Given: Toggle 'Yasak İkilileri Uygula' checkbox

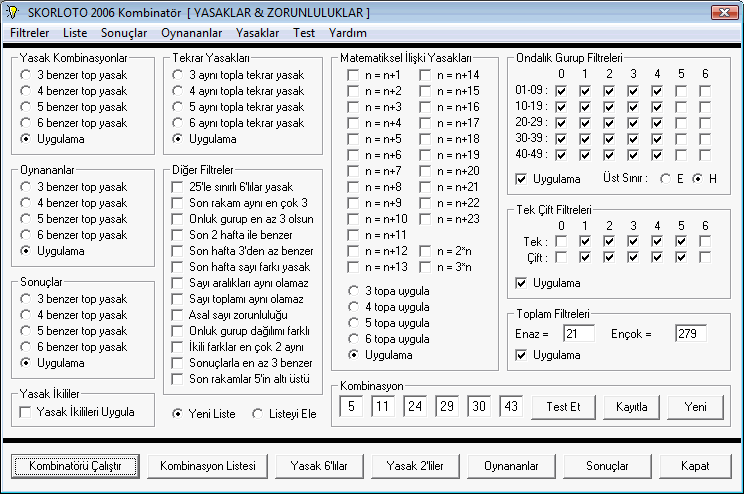Looking at the screenshot, I should [x=27, y=411].
